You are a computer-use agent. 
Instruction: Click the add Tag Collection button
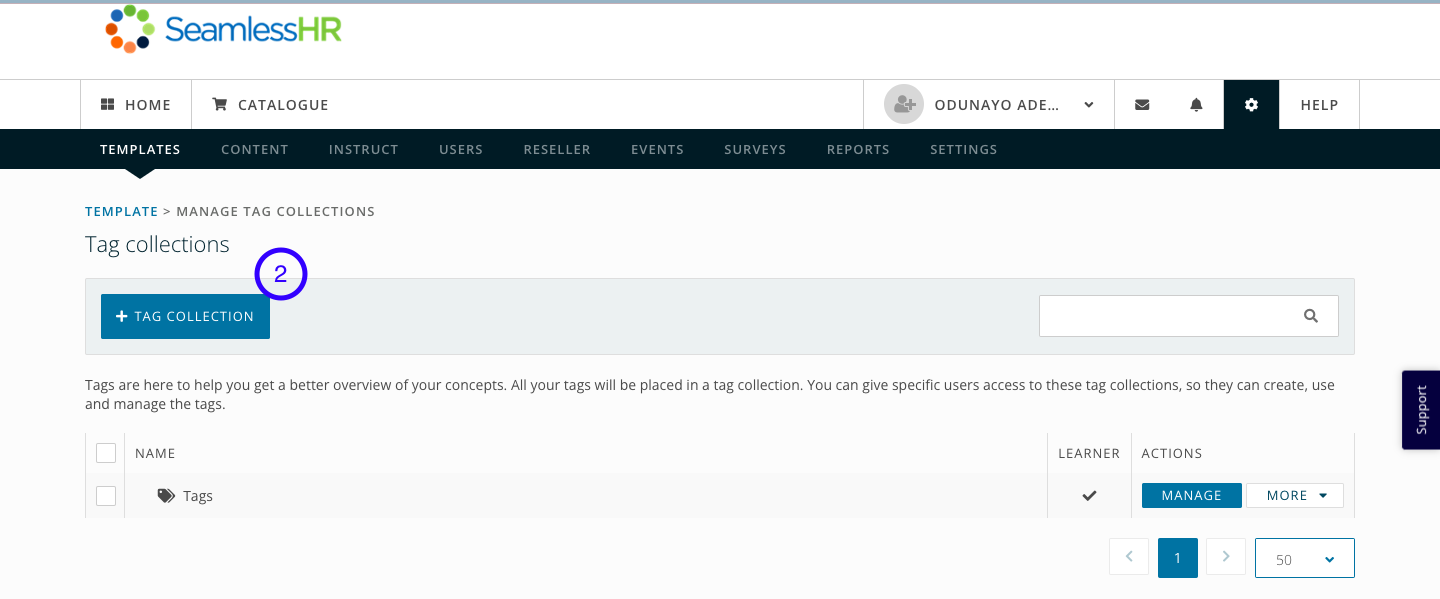pyautogui.click(x=185, y=317)
